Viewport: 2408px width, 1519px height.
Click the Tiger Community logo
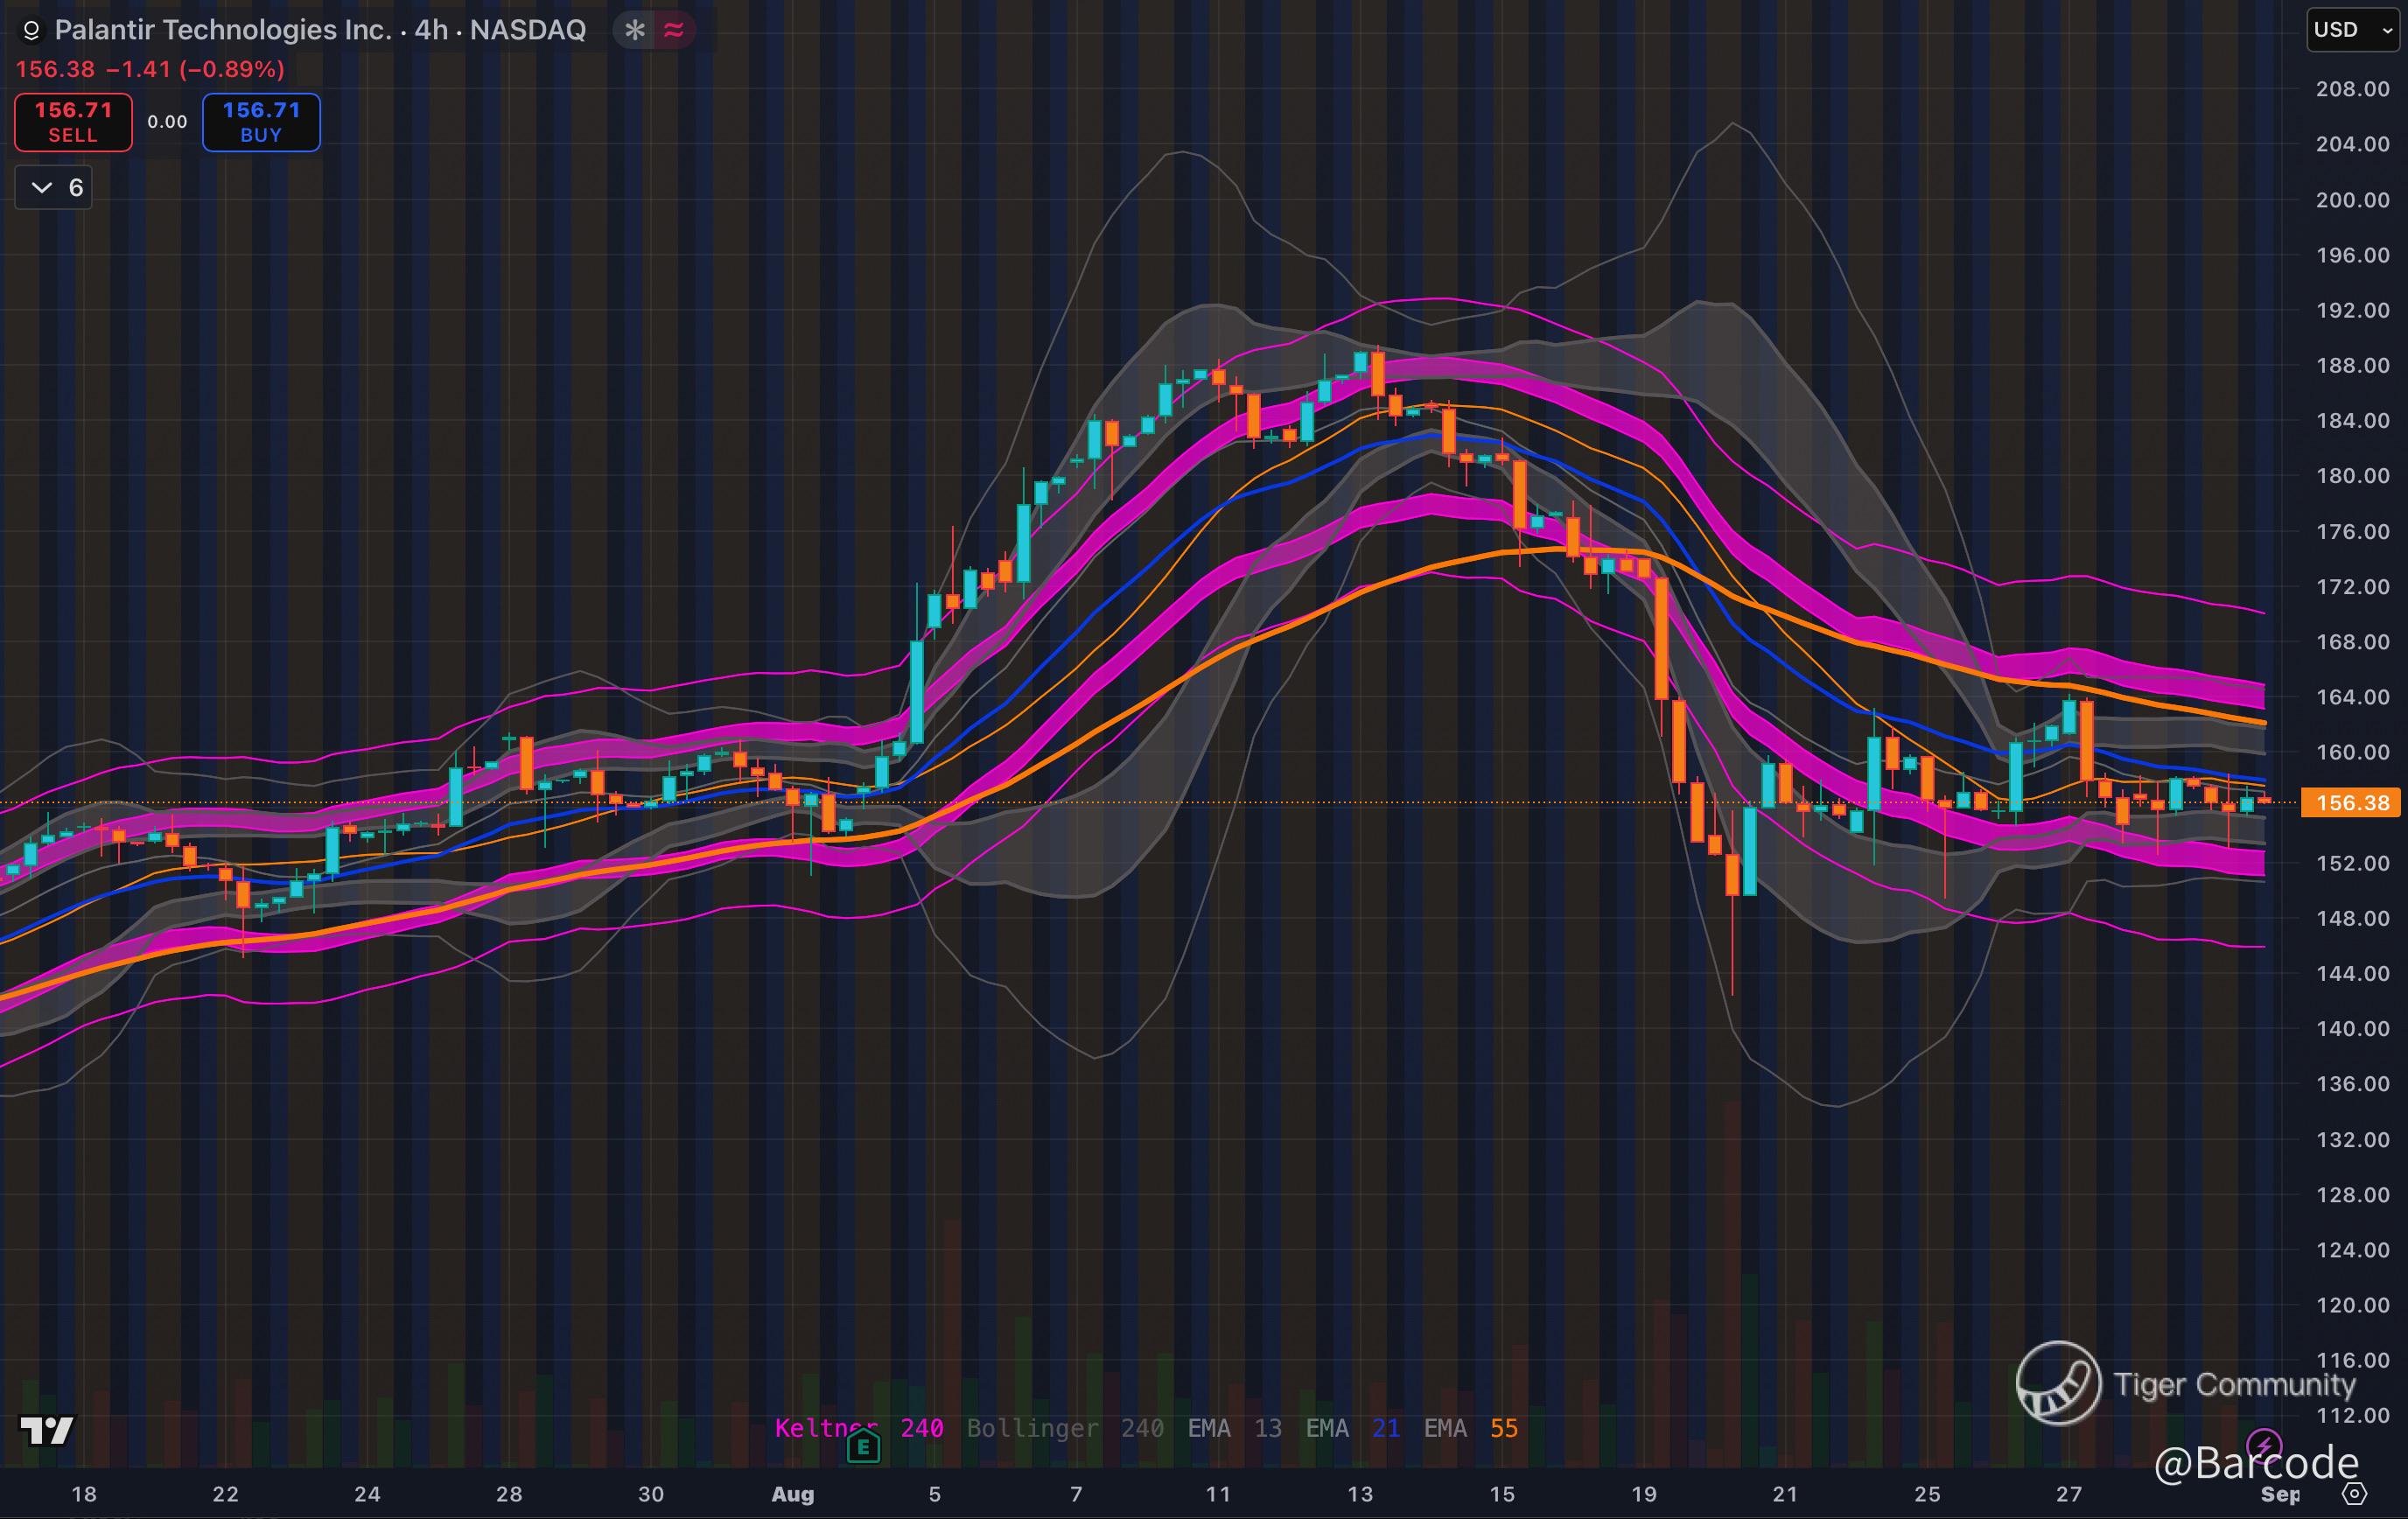[2058, 1383]
